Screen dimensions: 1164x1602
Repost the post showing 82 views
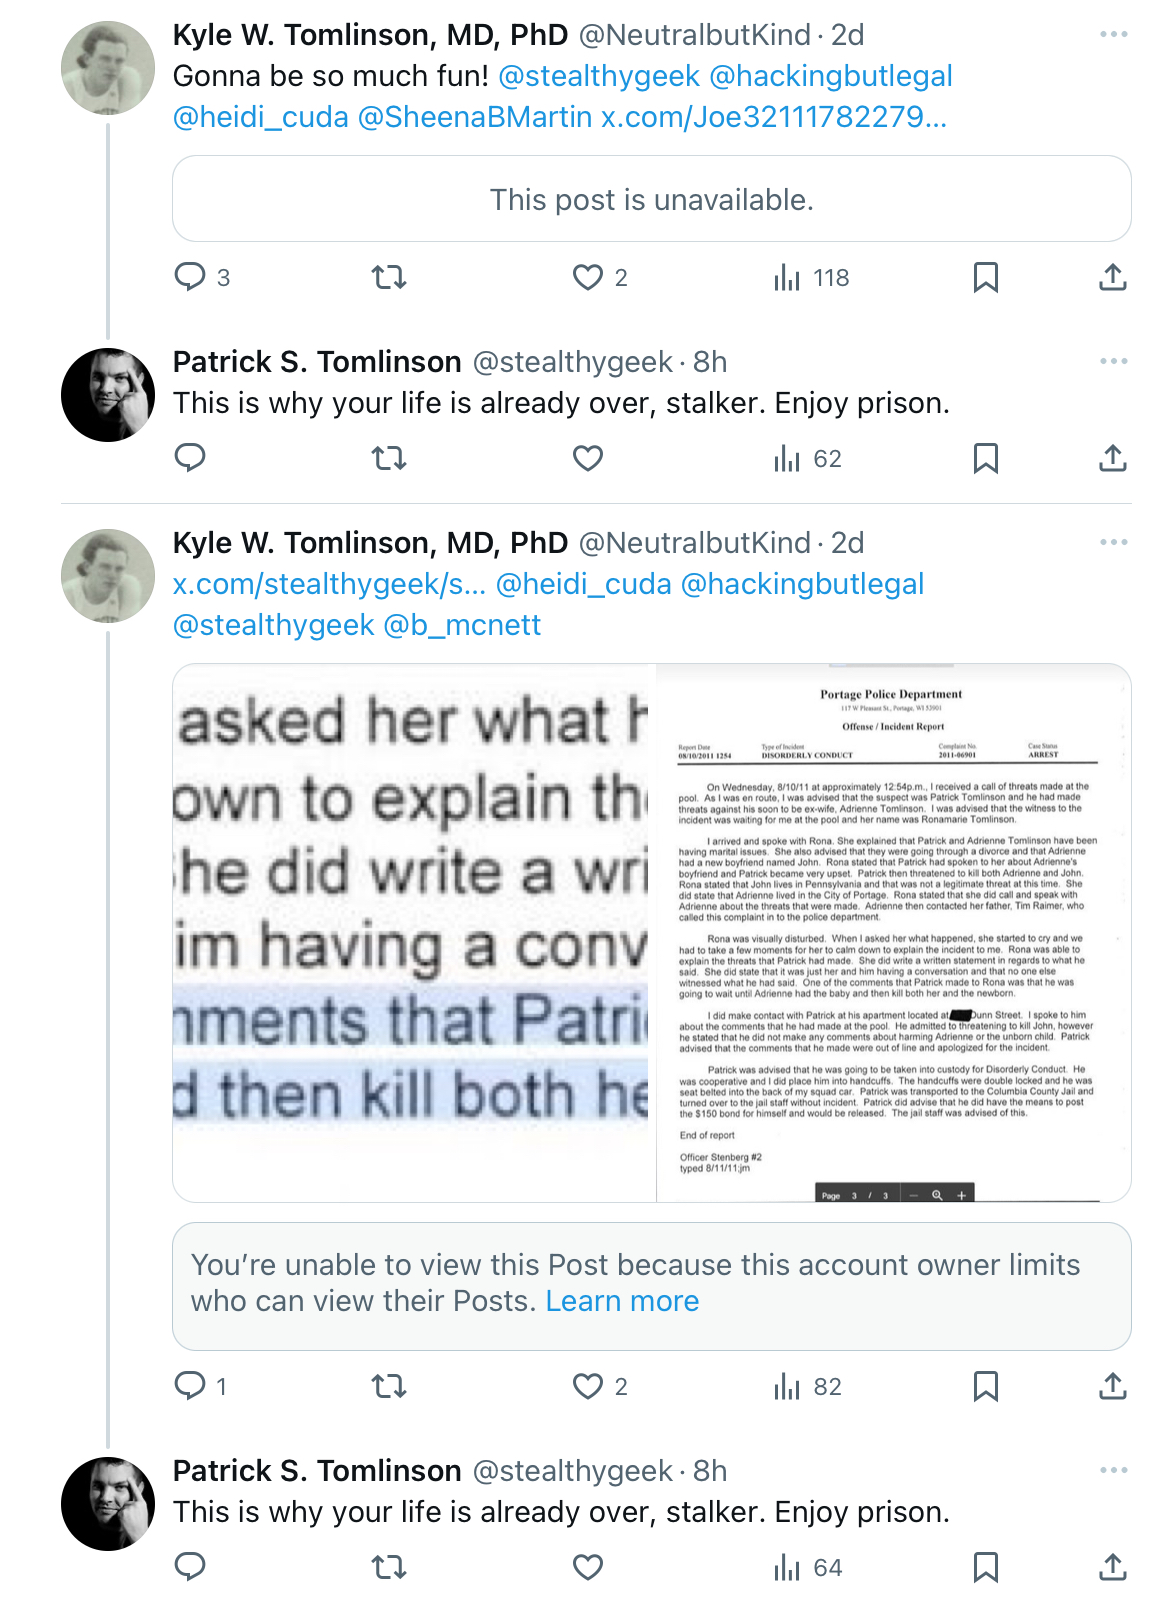tap(389, 1386)
